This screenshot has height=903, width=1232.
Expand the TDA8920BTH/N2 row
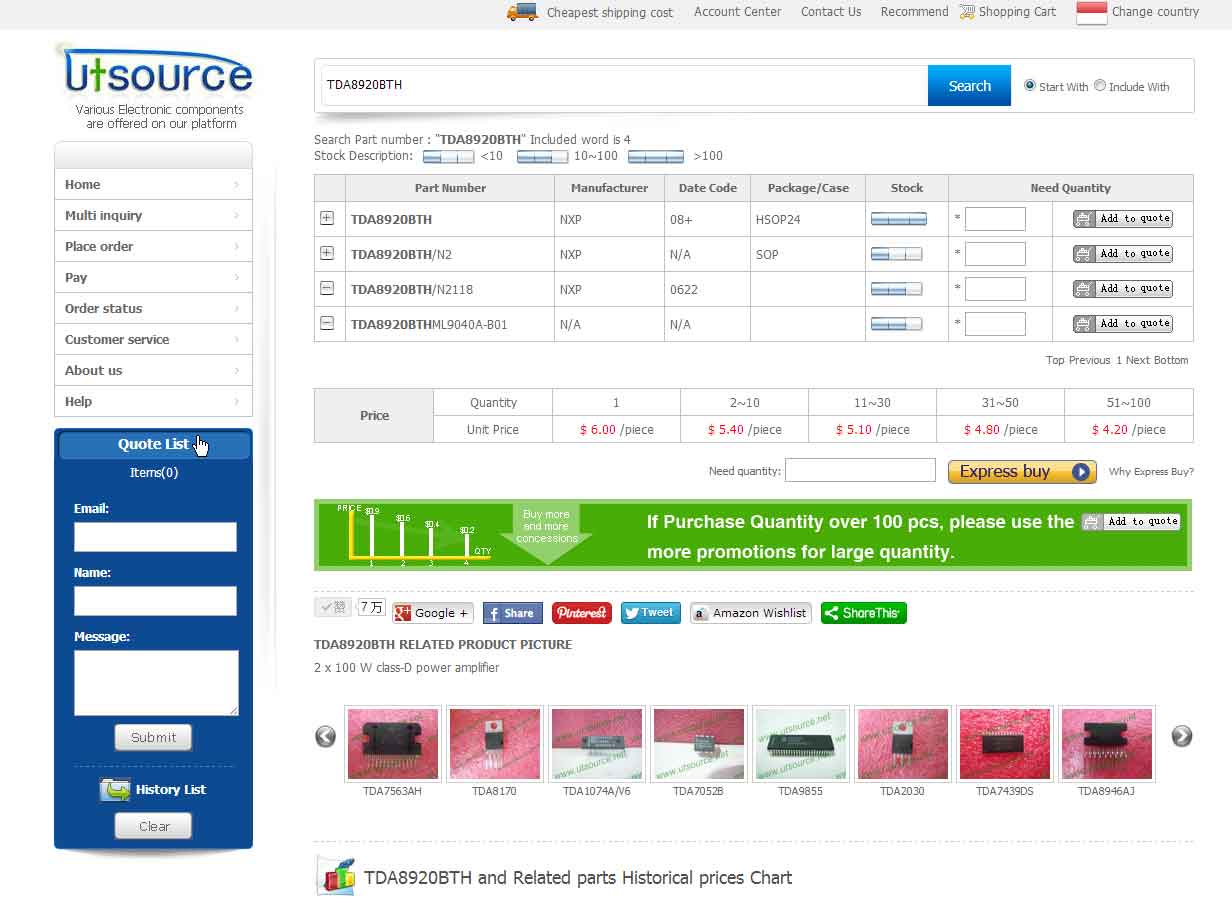[x=327, y=253]
